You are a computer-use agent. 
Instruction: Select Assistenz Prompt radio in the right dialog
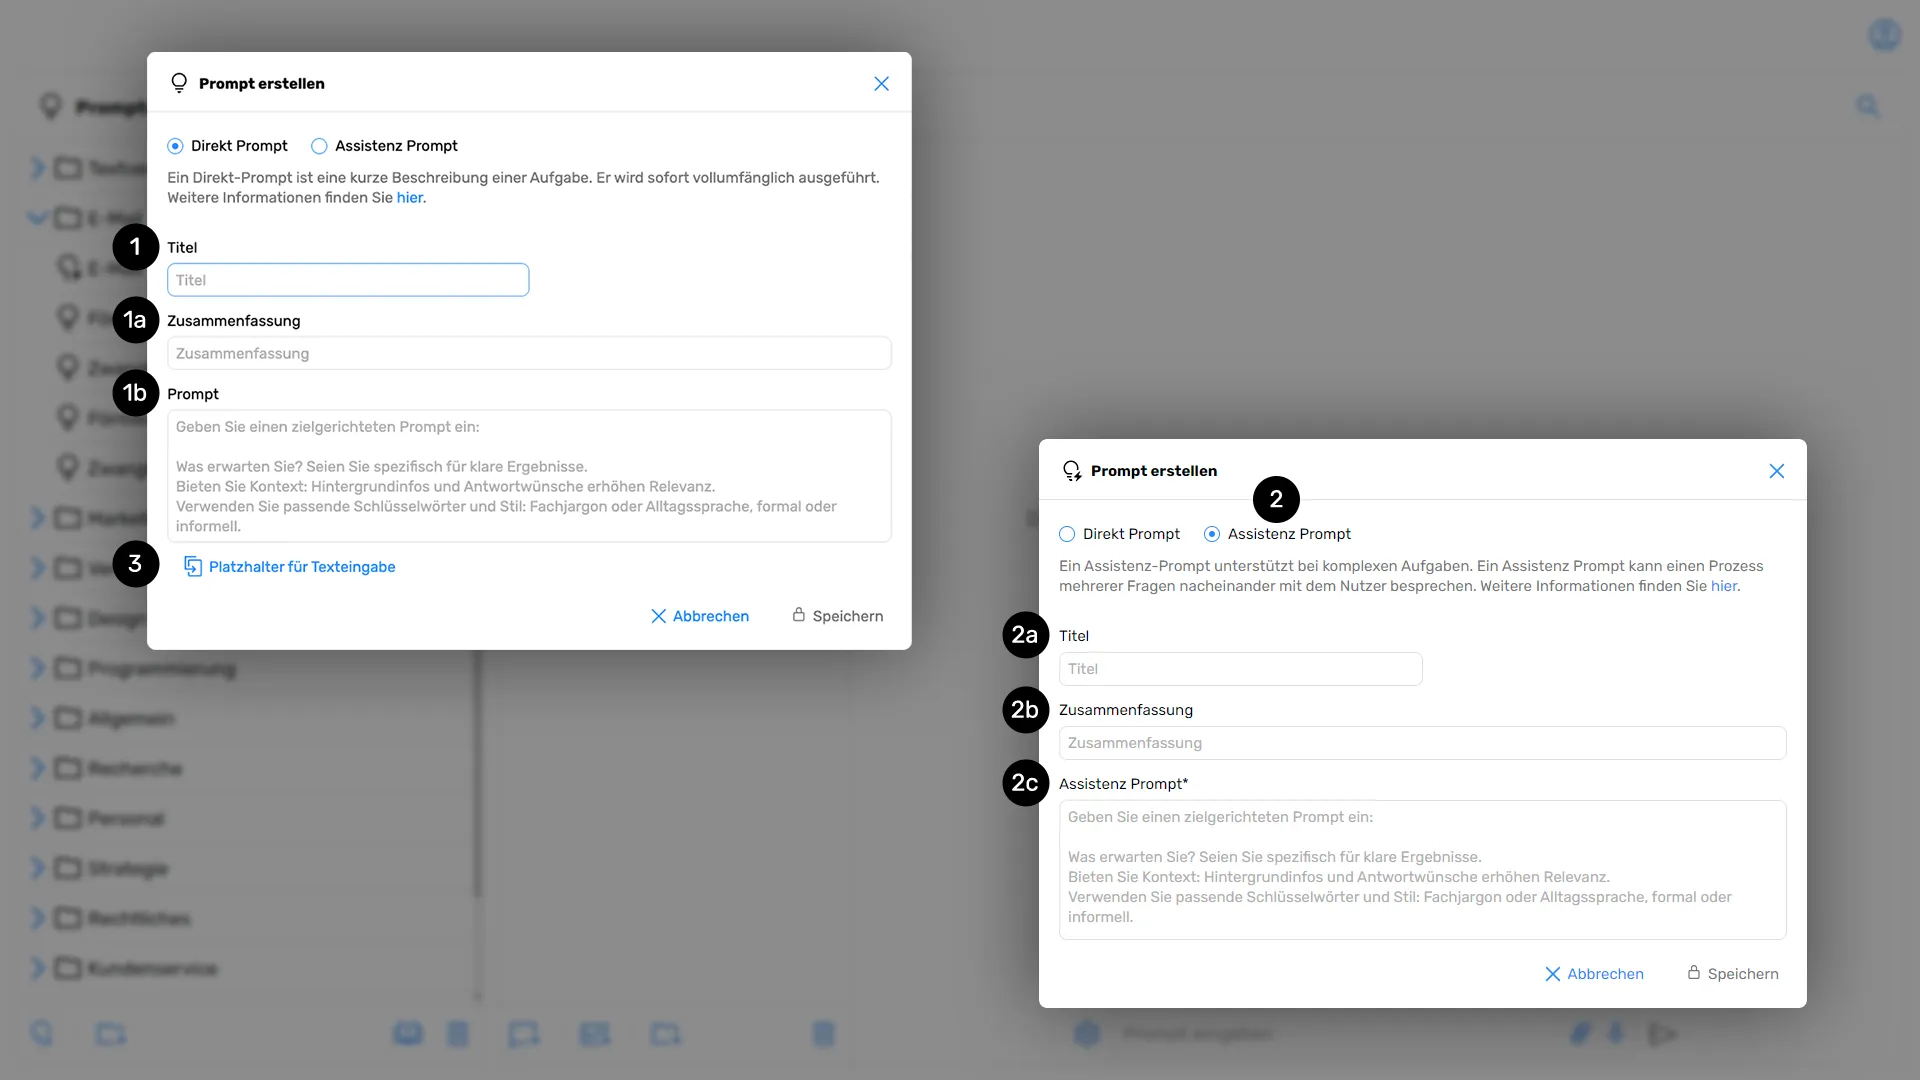pos(1212,534)
